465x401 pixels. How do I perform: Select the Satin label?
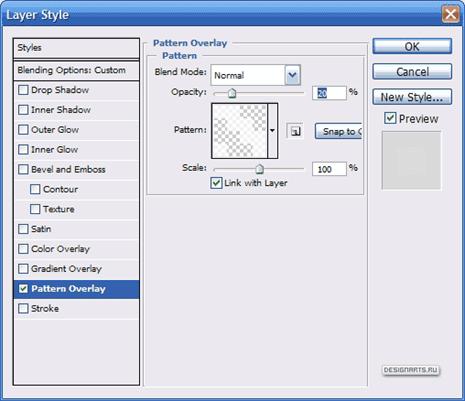(x=41, y=229)
